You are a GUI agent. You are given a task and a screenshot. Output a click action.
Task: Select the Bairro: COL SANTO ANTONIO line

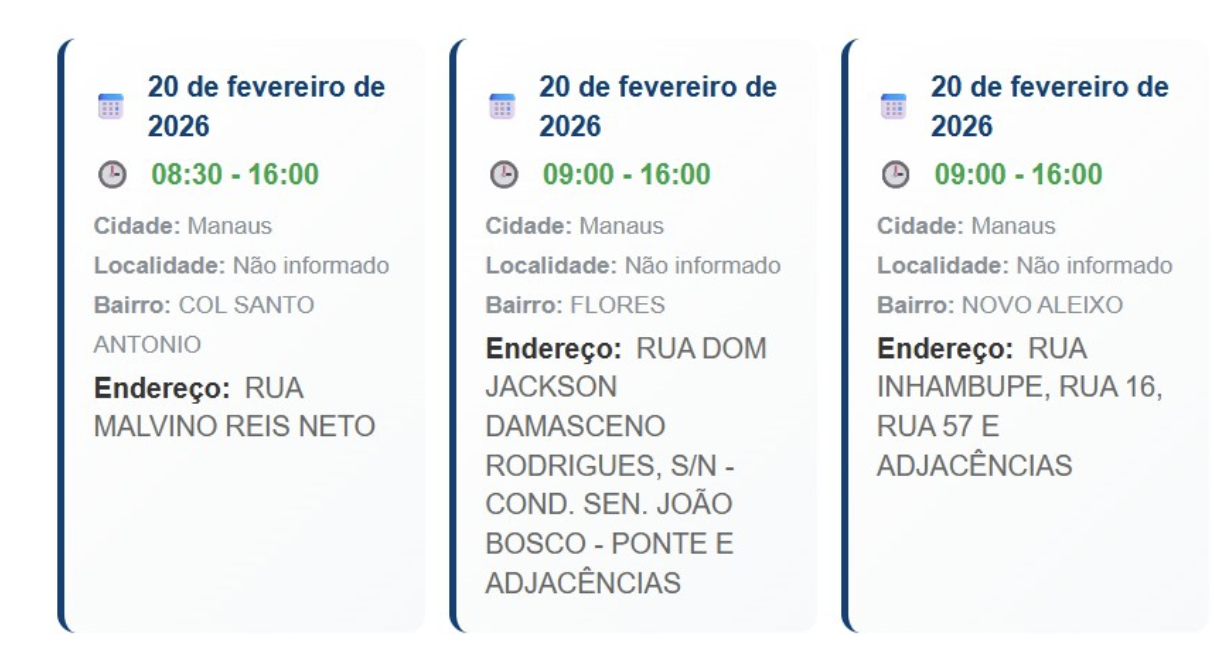(204, 324)
